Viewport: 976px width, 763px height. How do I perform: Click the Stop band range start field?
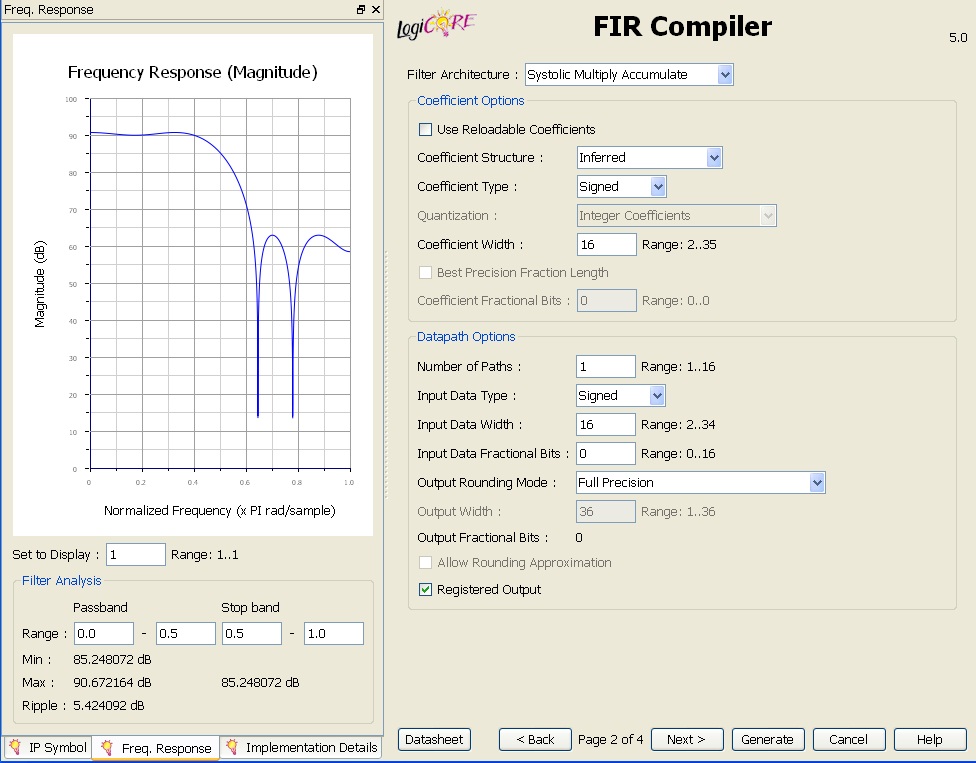tap(252, 634)
